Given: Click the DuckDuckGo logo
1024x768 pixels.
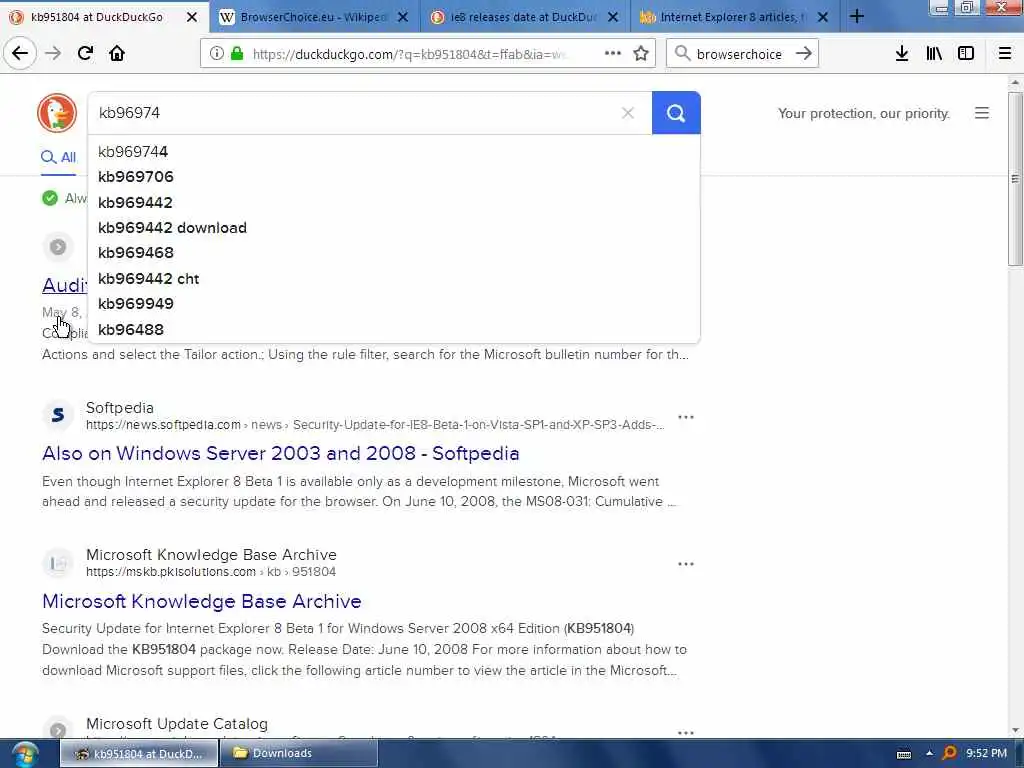Looking at the screenshot, I should [x=57, y=113].
